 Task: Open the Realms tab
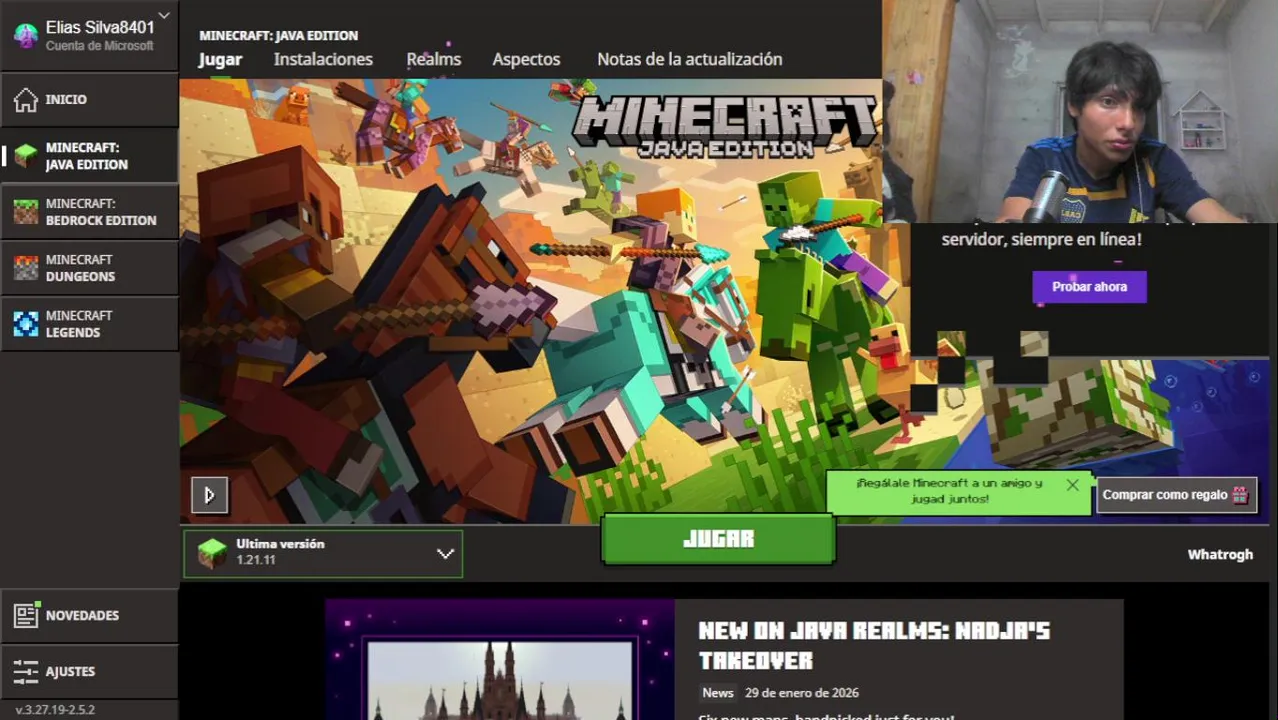pos(433,59)
